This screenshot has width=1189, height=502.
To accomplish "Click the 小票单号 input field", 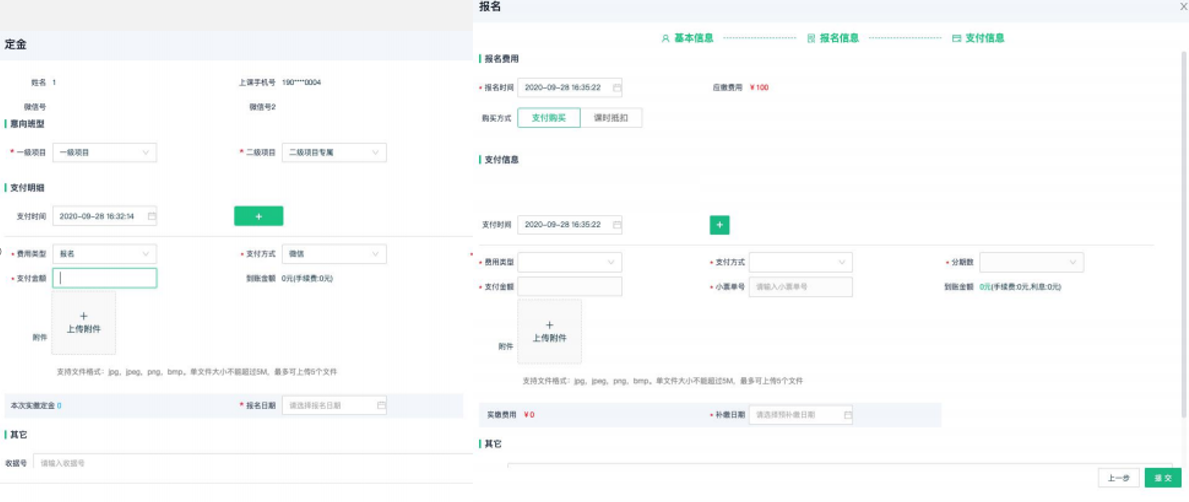I will pyautogui.click(x=800, y=287).
